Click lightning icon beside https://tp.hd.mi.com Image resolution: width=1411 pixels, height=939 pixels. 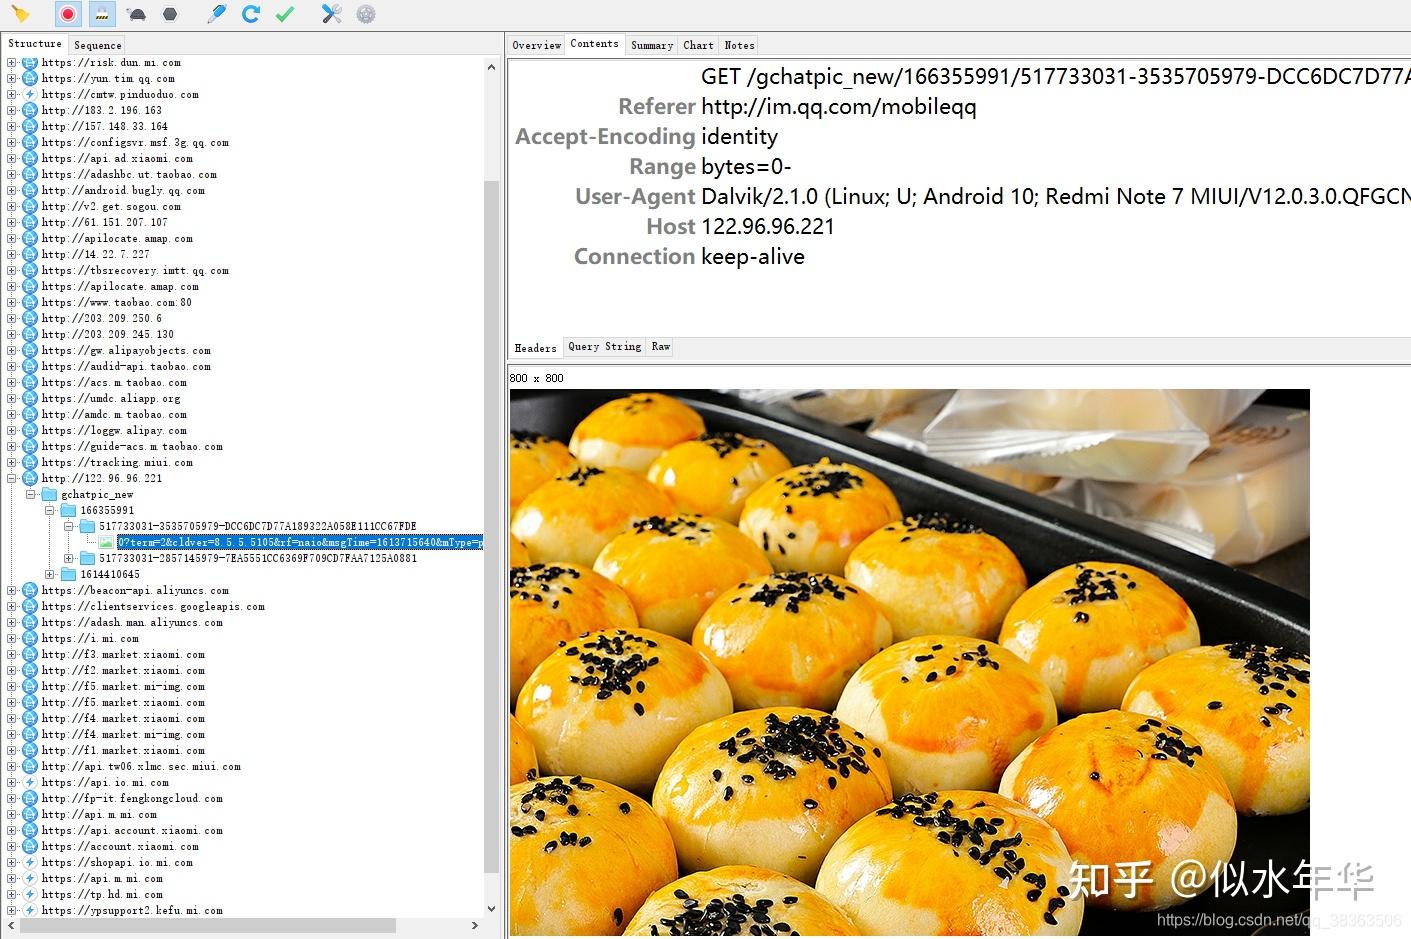click(30, 894)
